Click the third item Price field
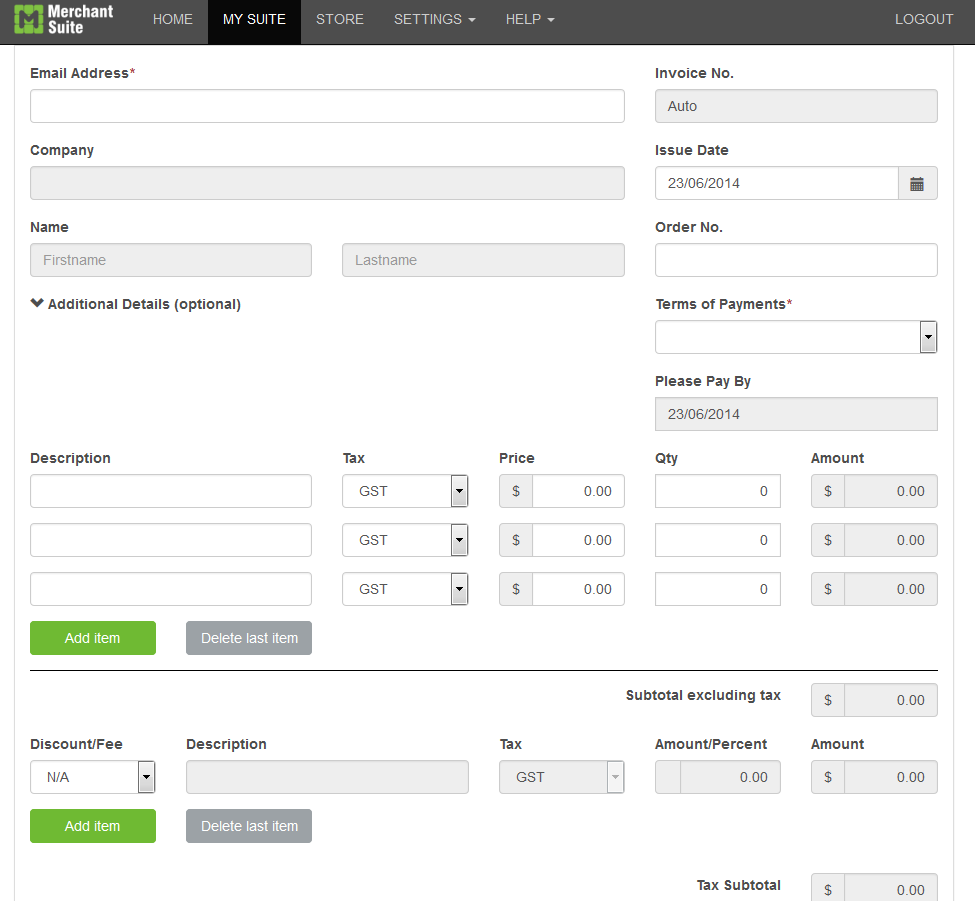975x901 pixels. [x=578, y=589]
